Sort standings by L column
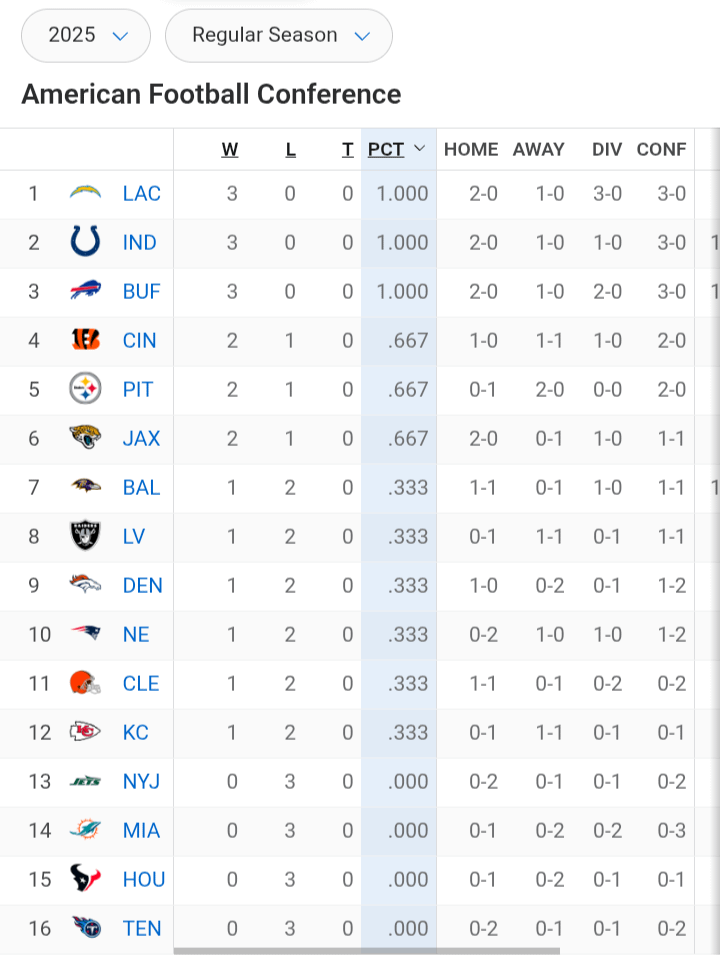The image size is (720, 962). tap(290, 149)
